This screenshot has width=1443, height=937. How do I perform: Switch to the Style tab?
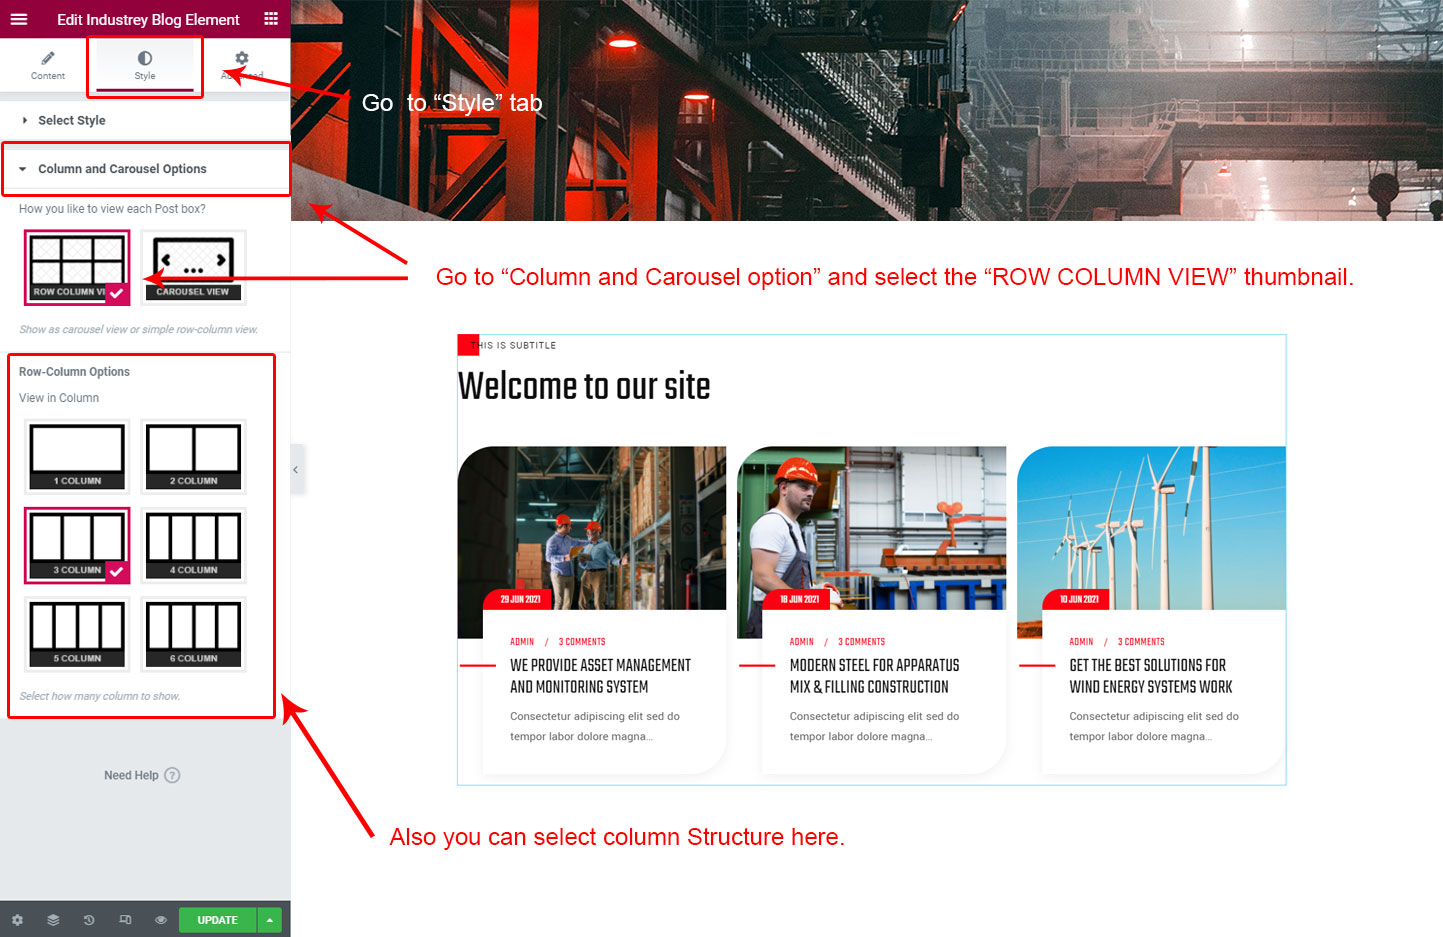[x=145, y=66]
